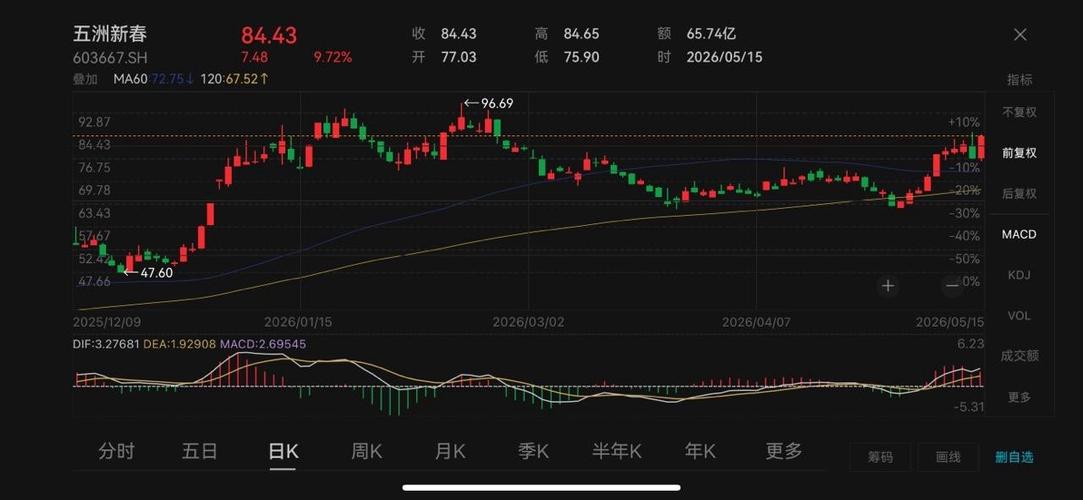The height and width of the screenshot is (500, 1083).
Task: Select the 半年K half-year tab
Action: point(617,452)
